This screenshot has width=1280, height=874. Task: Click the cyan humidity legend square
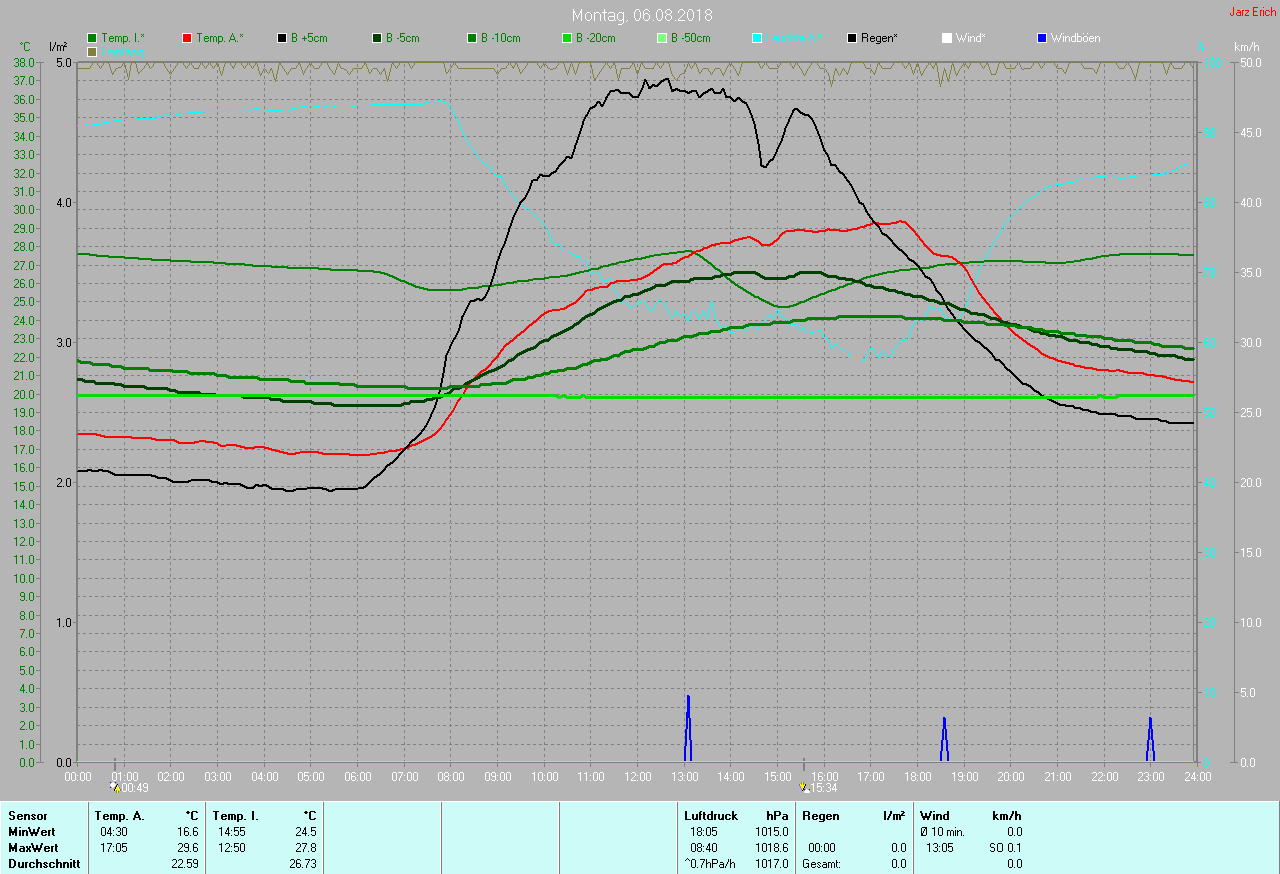(x=757, y=38)
